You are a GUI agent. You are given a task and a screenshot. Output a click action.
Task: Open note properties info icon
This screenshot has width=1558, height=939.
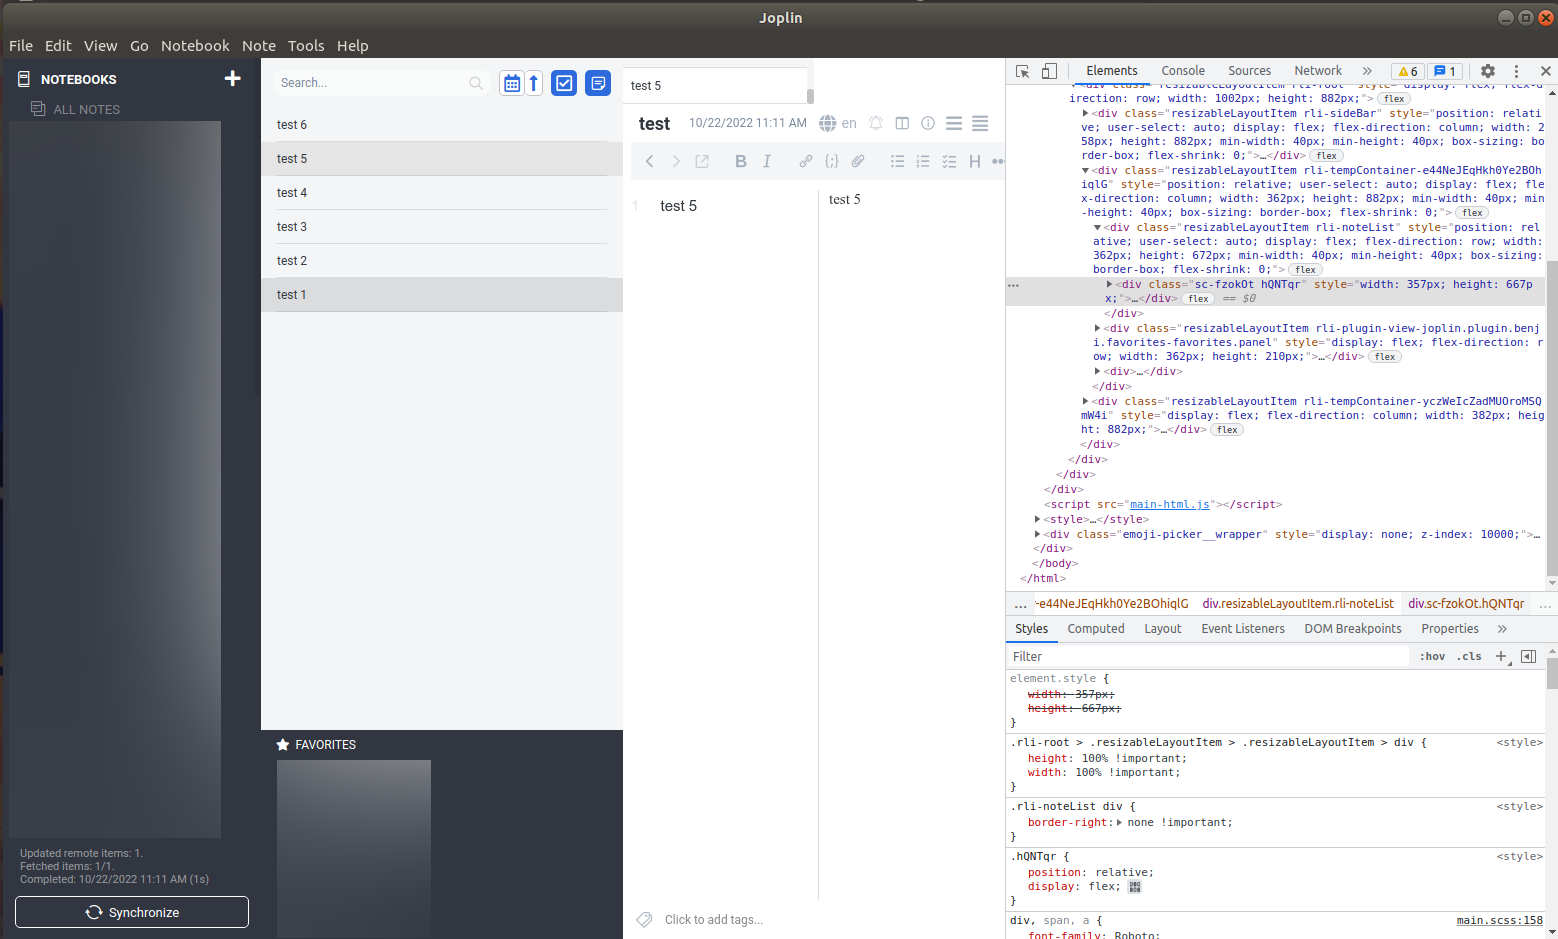928,123
